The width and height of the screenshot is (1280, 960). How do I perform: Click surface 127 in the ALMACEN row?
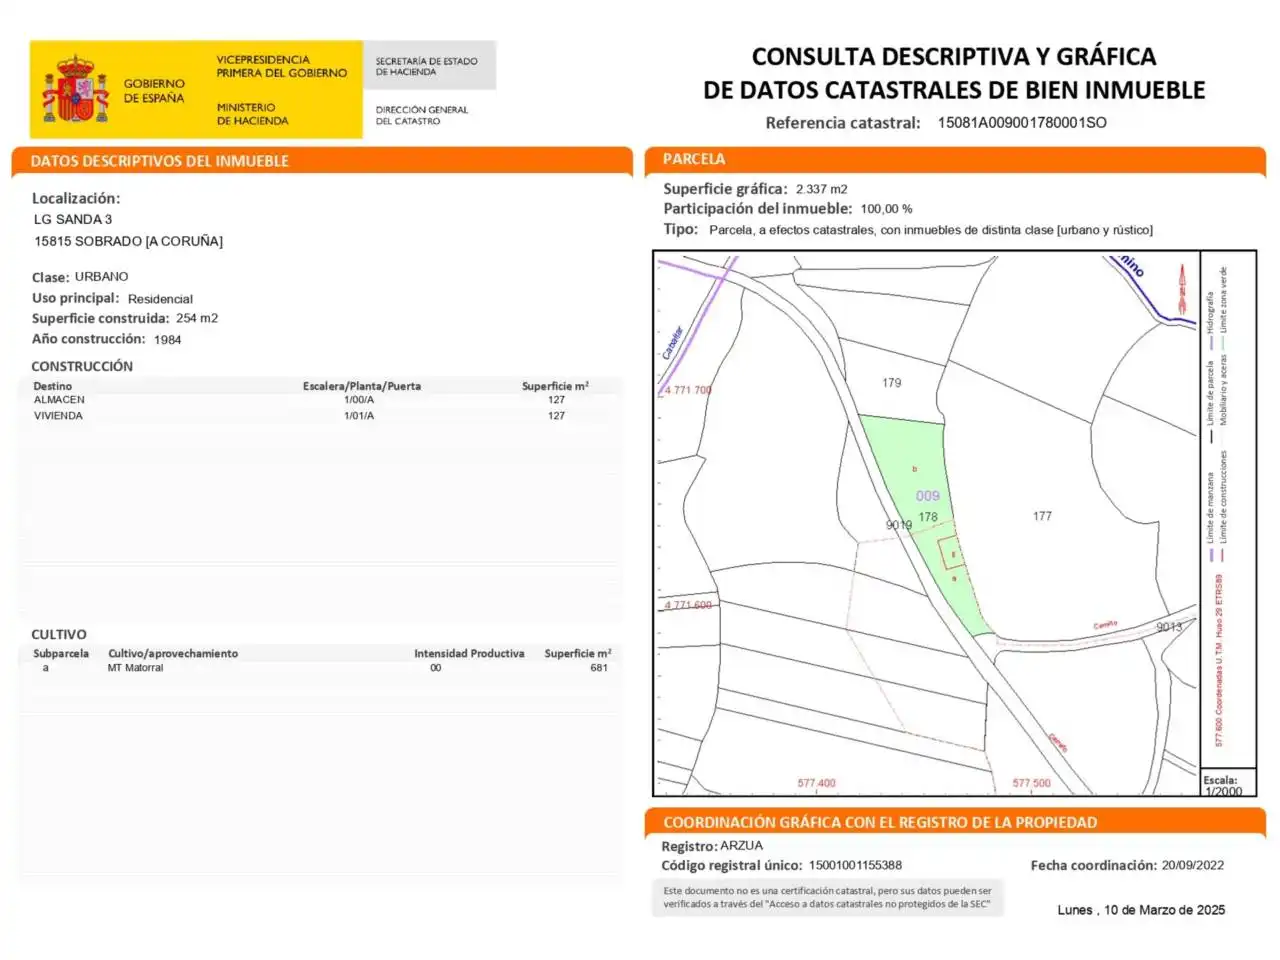[x=556, y=400]
